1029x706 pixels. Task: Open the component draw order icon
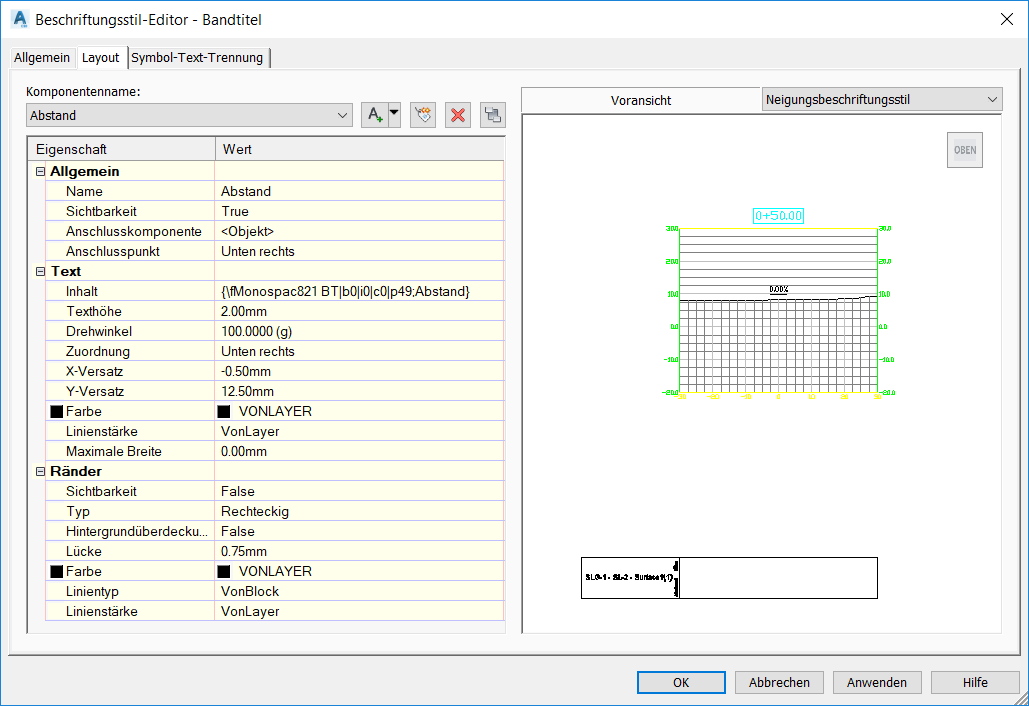[x=491, y=115]
